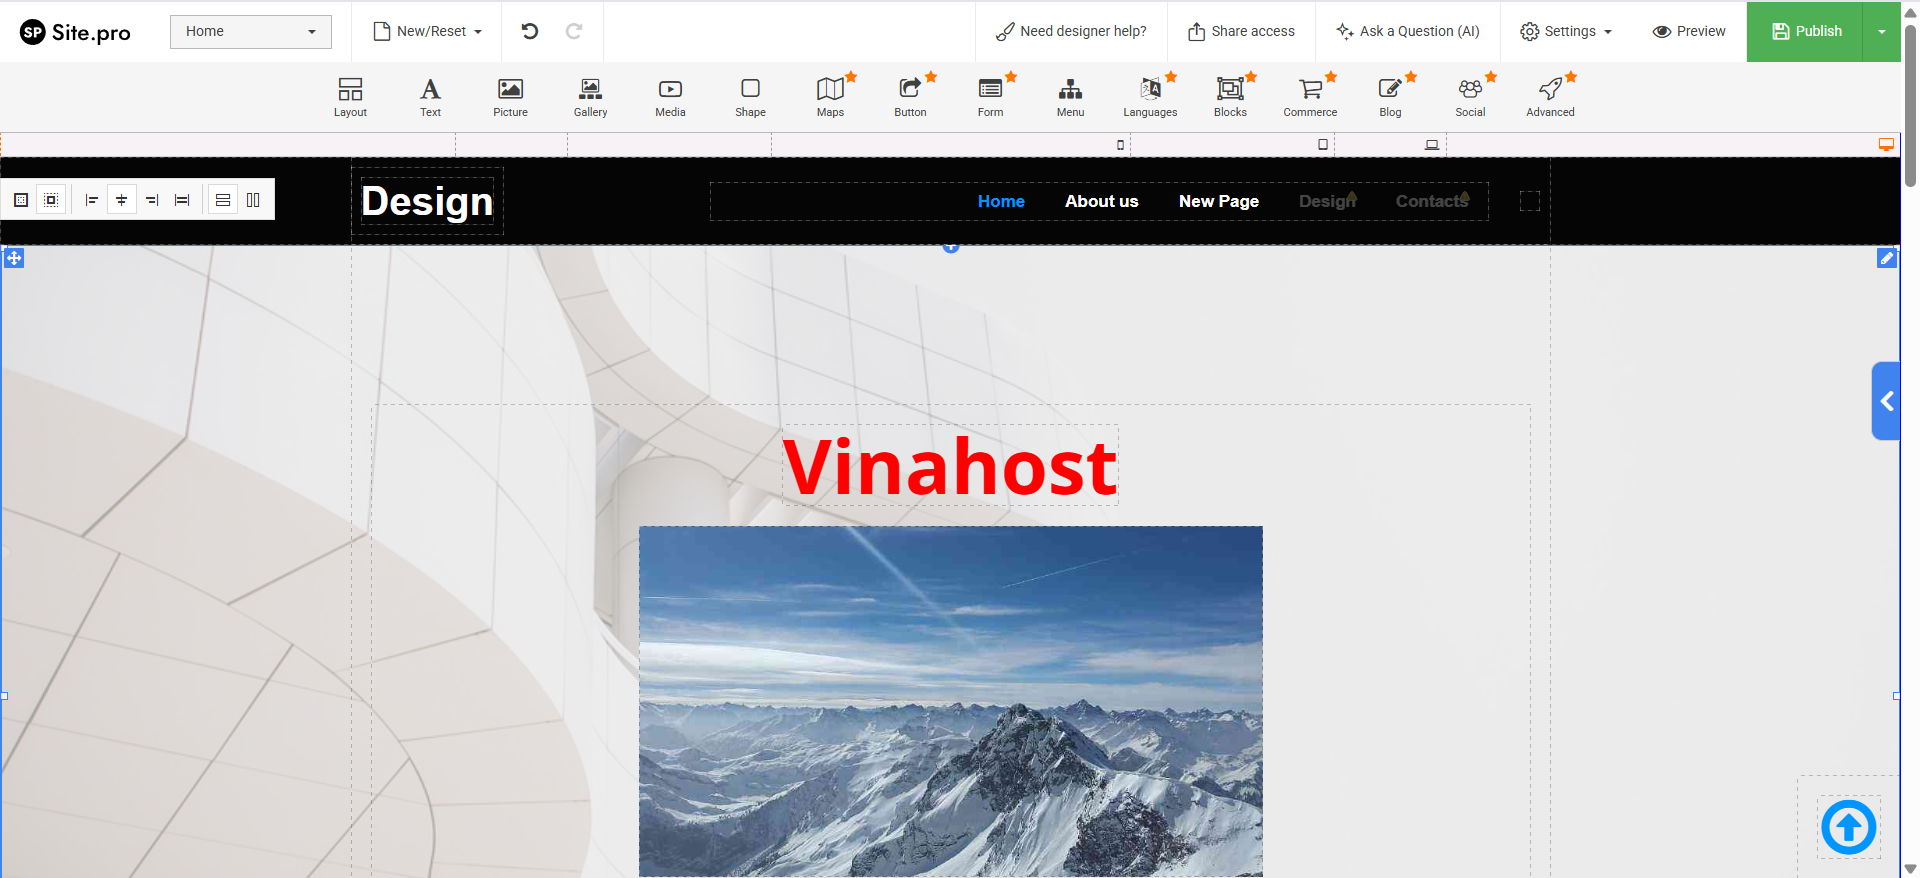
Task: Toggle align center horizontally button
Action: click(122, 200)
